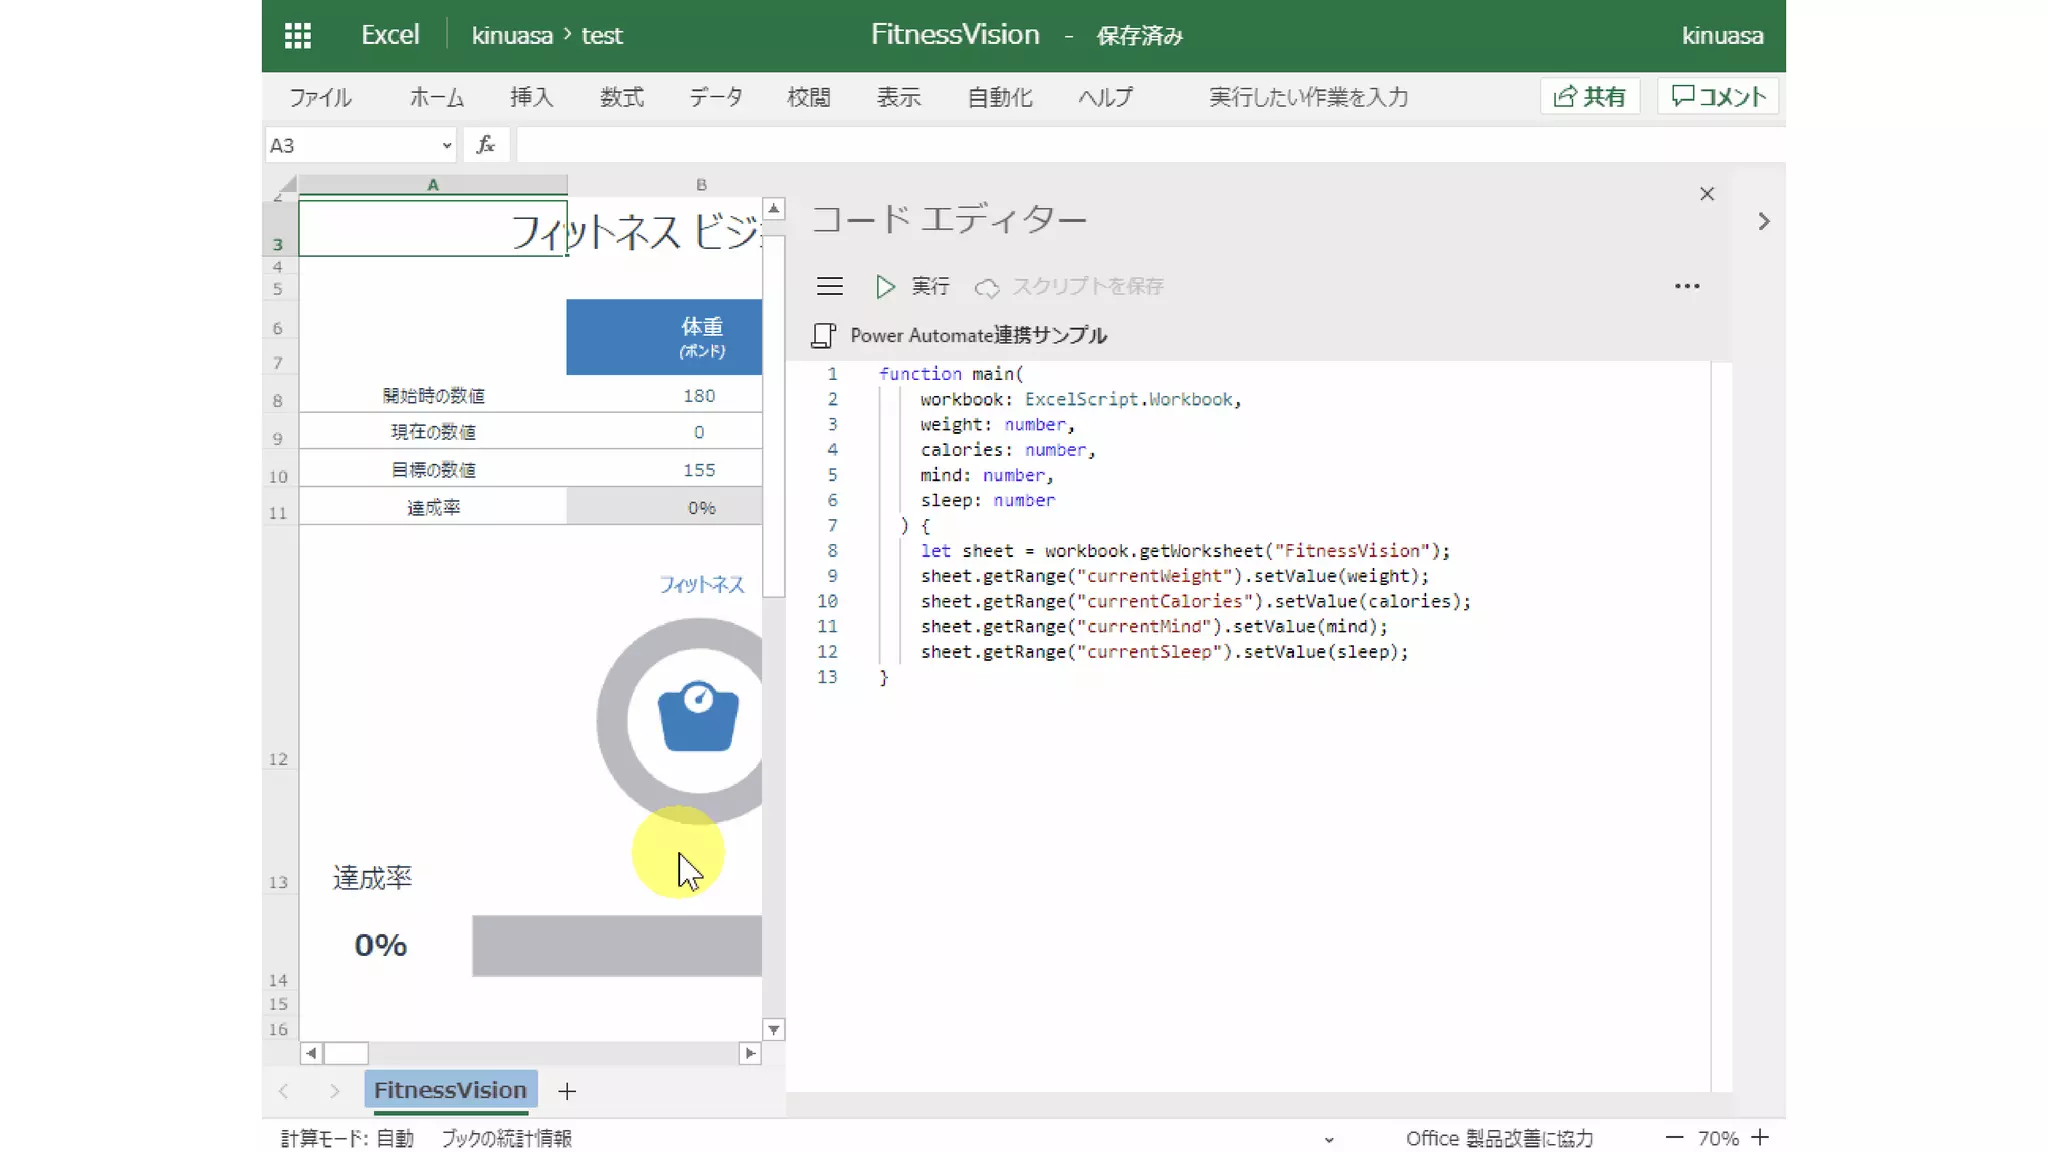Click the script document icon beside the script name
This screenshot has width=2048, height=1152.
[823, 336]
